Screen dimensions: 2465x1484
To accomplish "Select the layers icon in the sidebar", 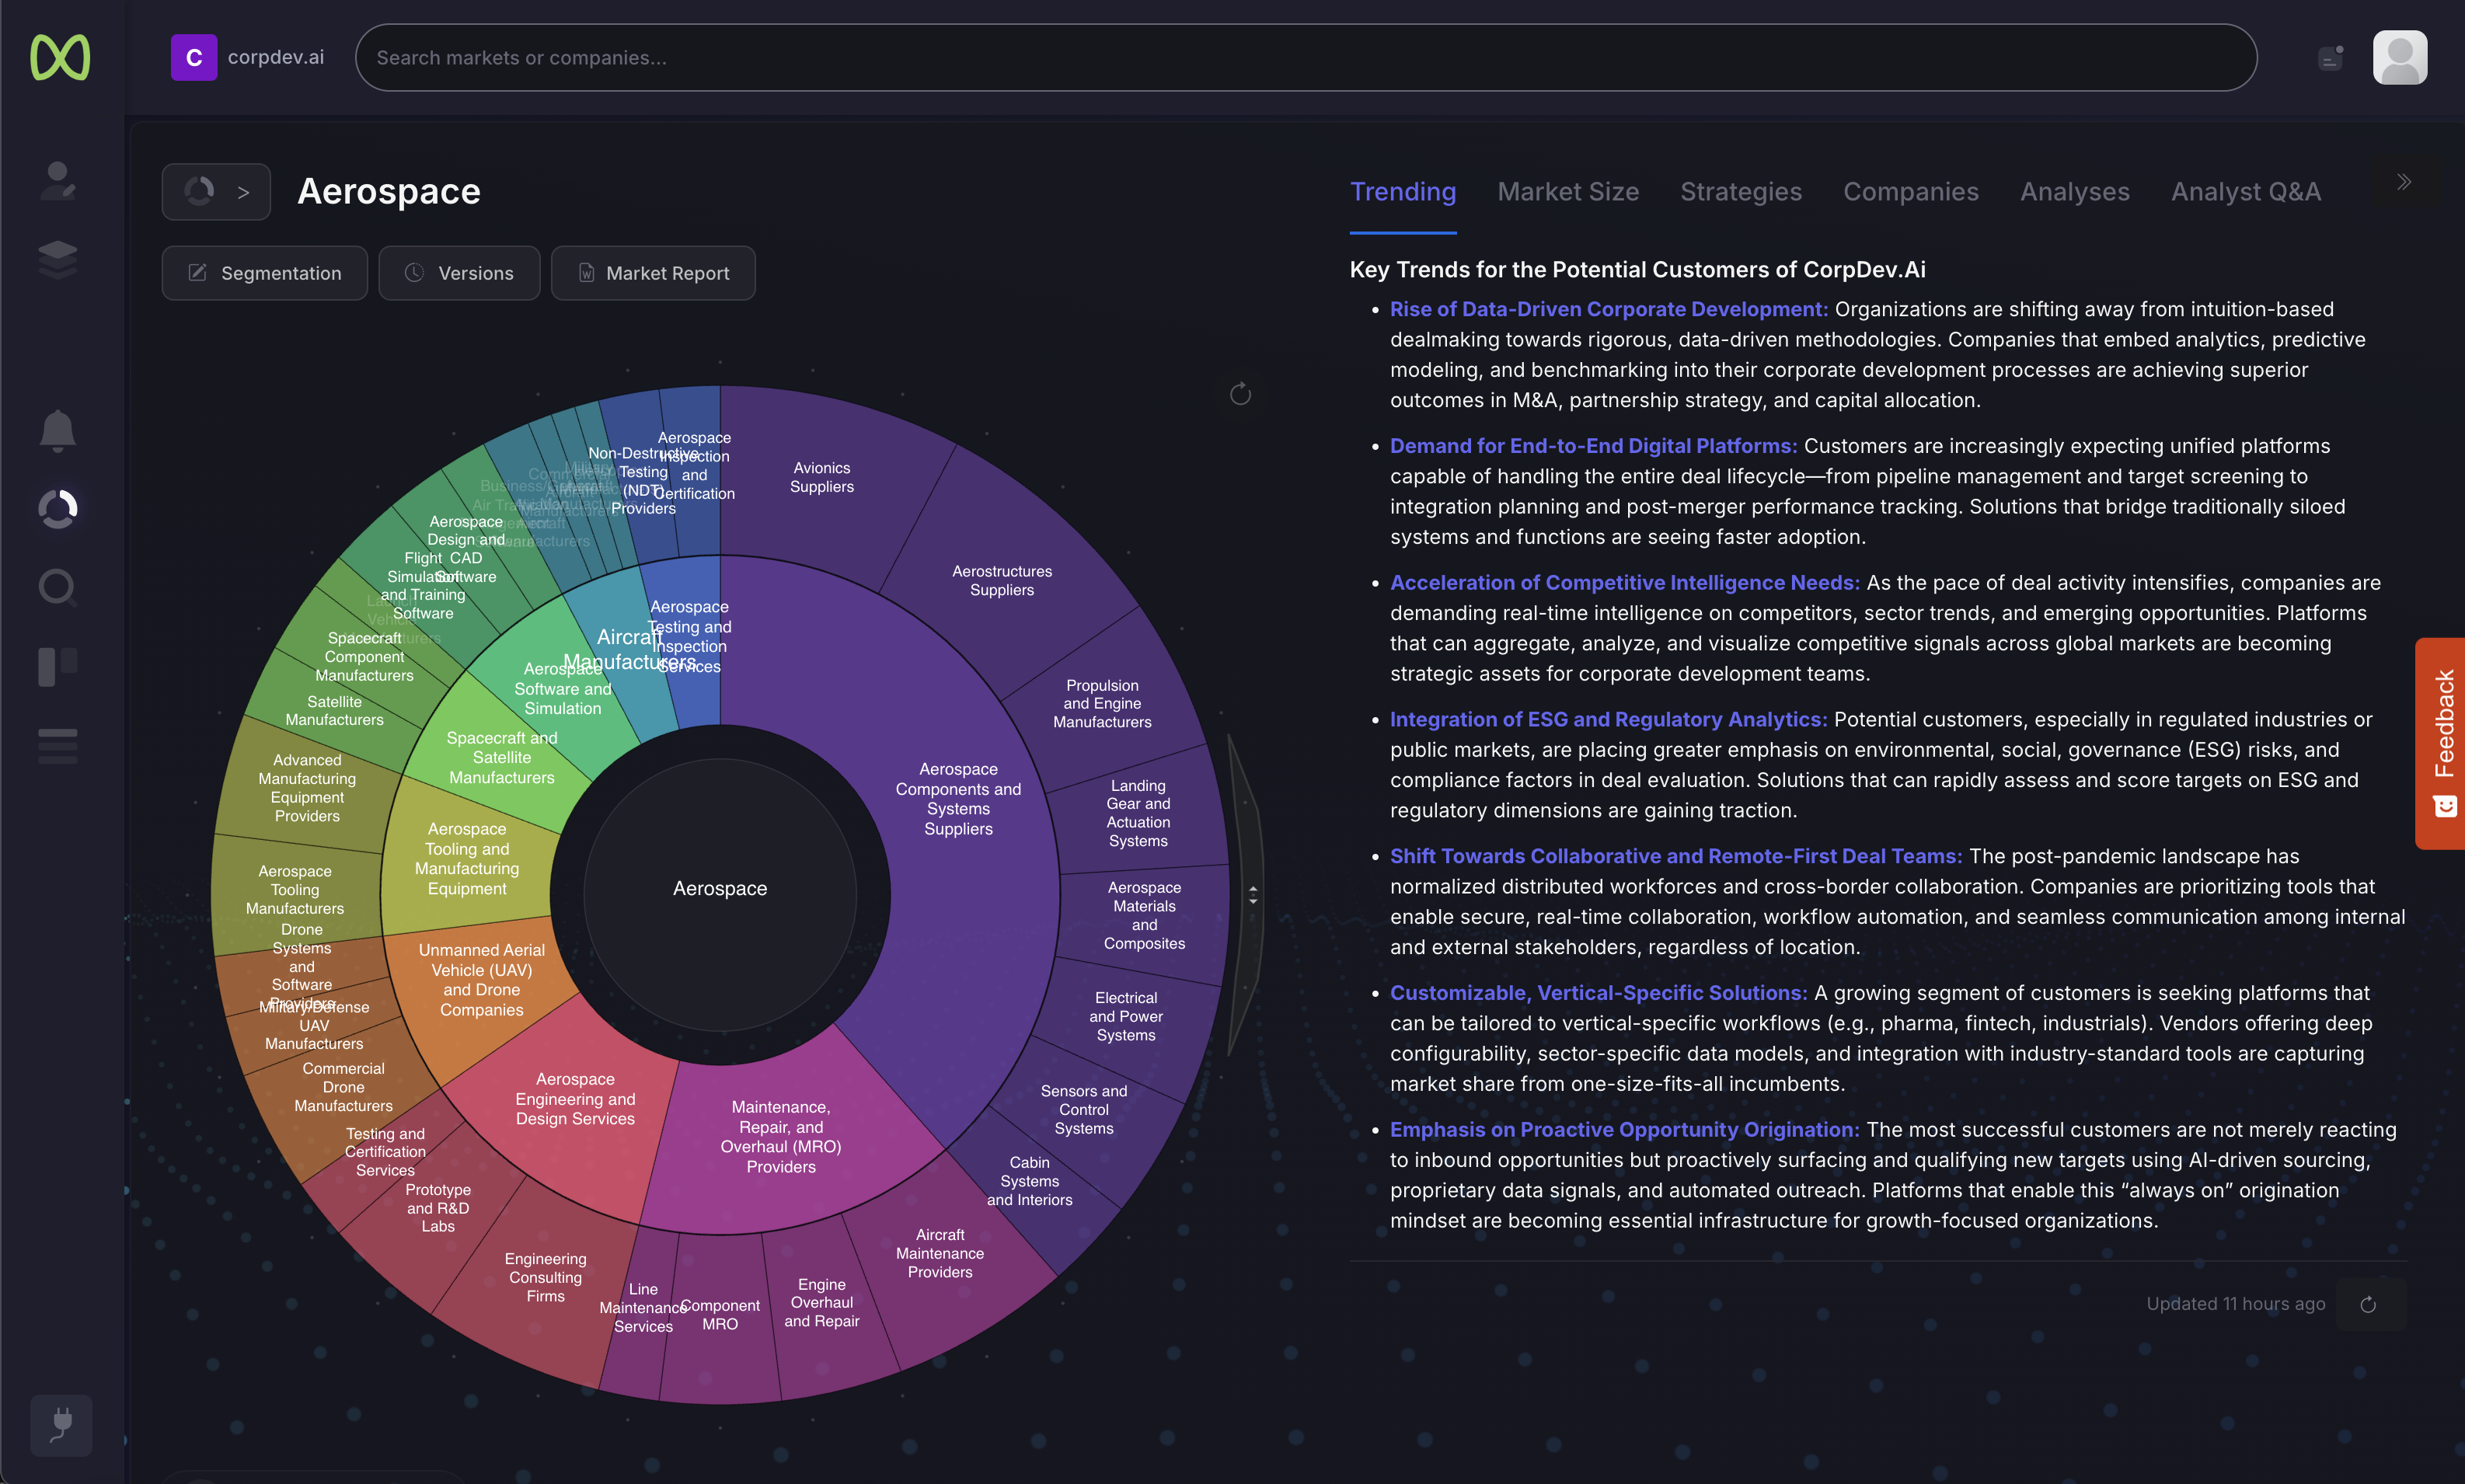I will (57, 258).
